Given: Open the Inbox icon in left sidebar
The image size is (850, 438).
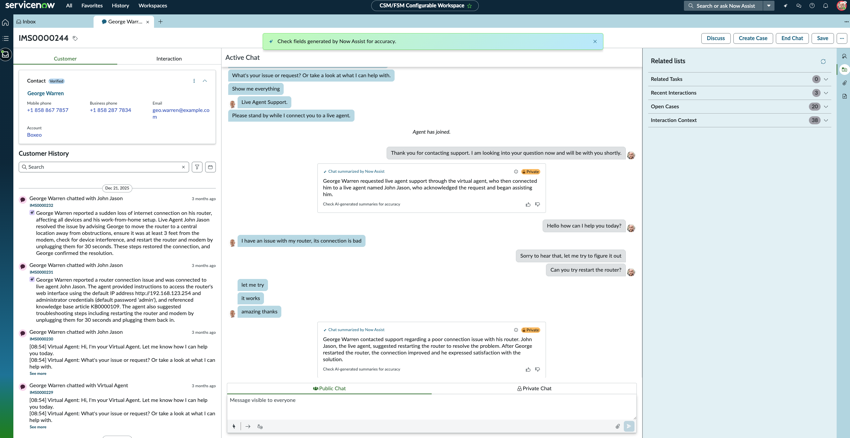Looking at the screenshot, I should [5, 54].
